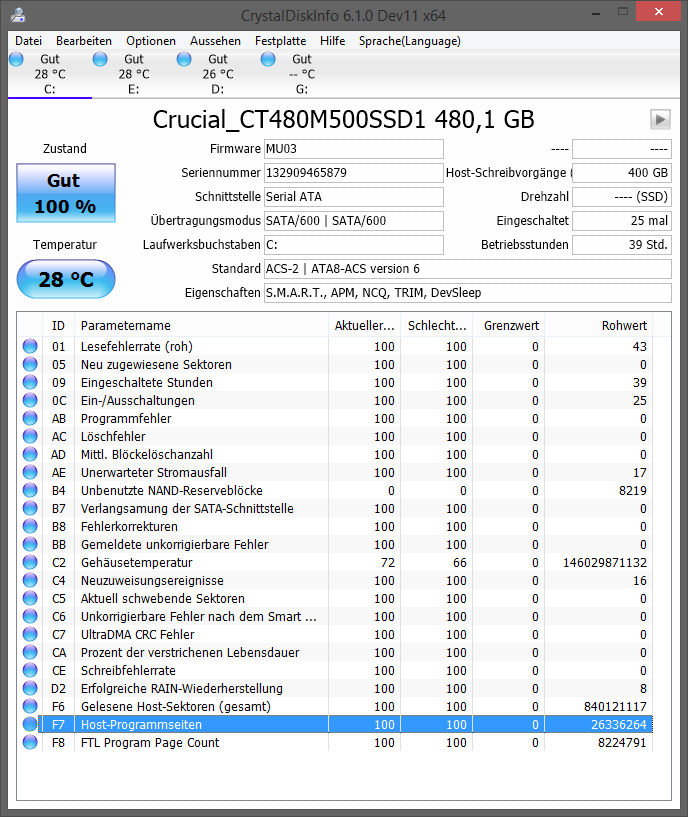Click the status icon of Lesefehlerrate (roh) row
688x817 pixels.
tap(30, 346)
